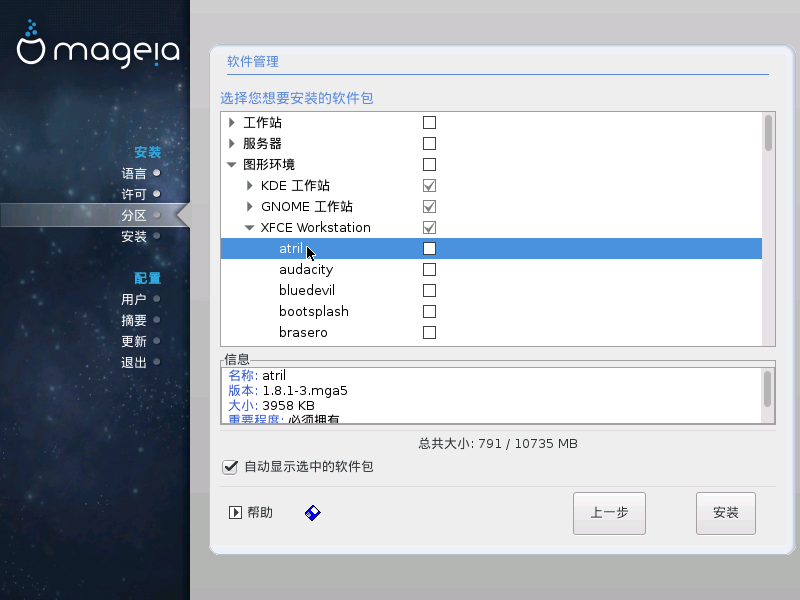Click the 用户 step in sidebar
This screenshot has height=600, width=800.
[141, 299]
